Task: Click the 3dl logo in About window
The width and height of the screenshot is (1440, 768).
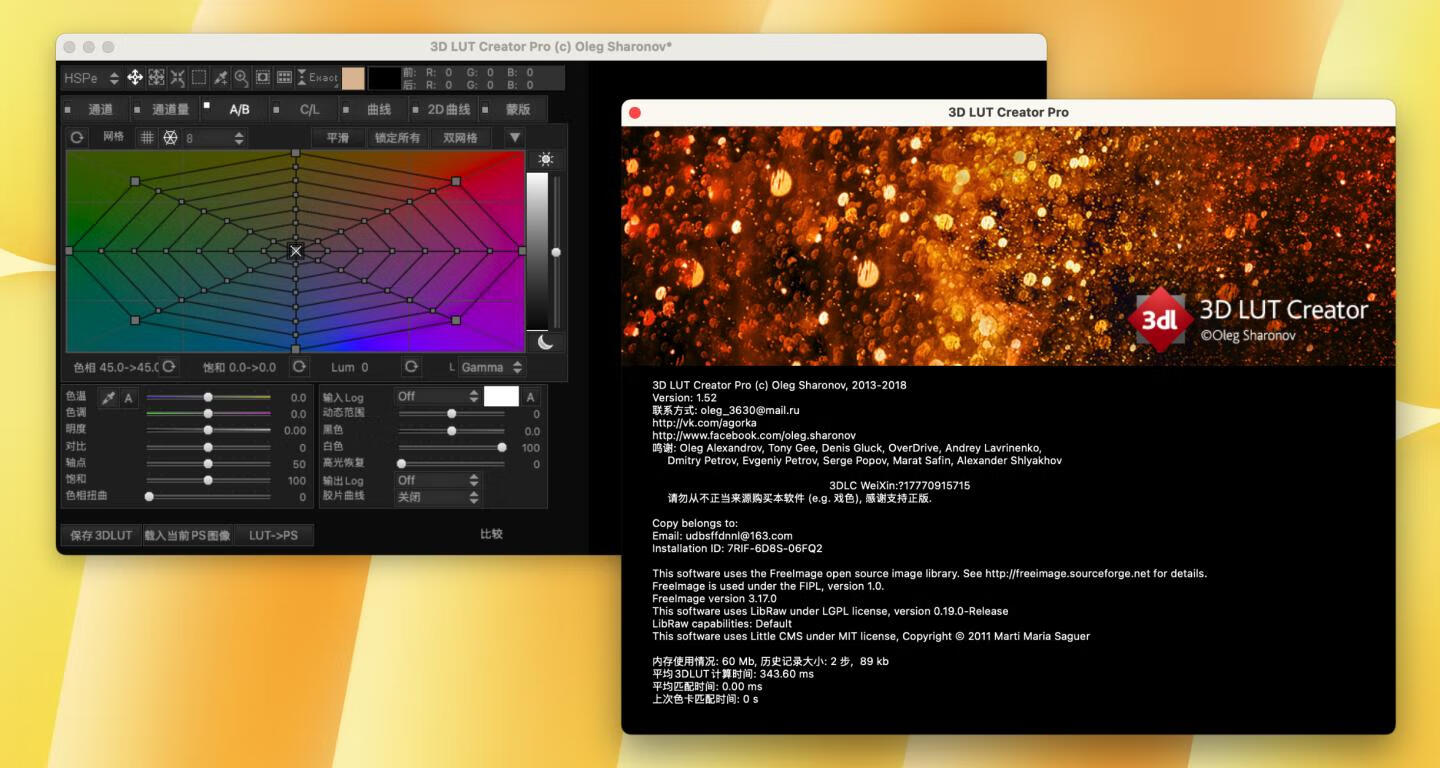Action: [x=1159, y=320]
